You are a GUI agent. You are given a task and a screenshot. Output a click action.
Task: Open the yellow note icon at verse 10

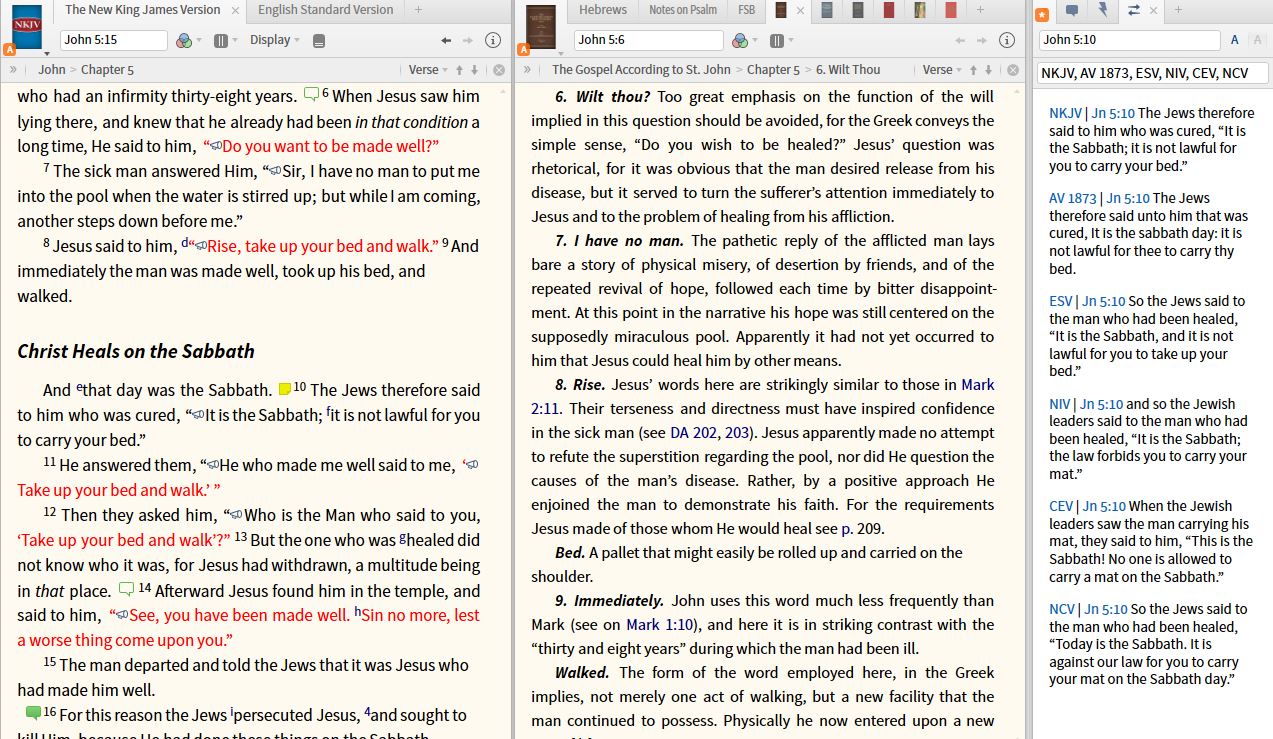(285, 389)
